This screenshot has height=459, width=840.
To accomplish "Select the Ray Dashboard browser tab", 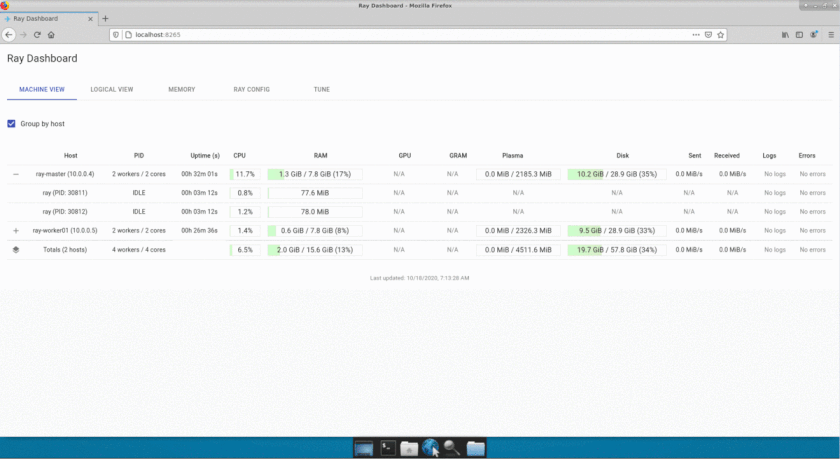I will coord(49,19).
